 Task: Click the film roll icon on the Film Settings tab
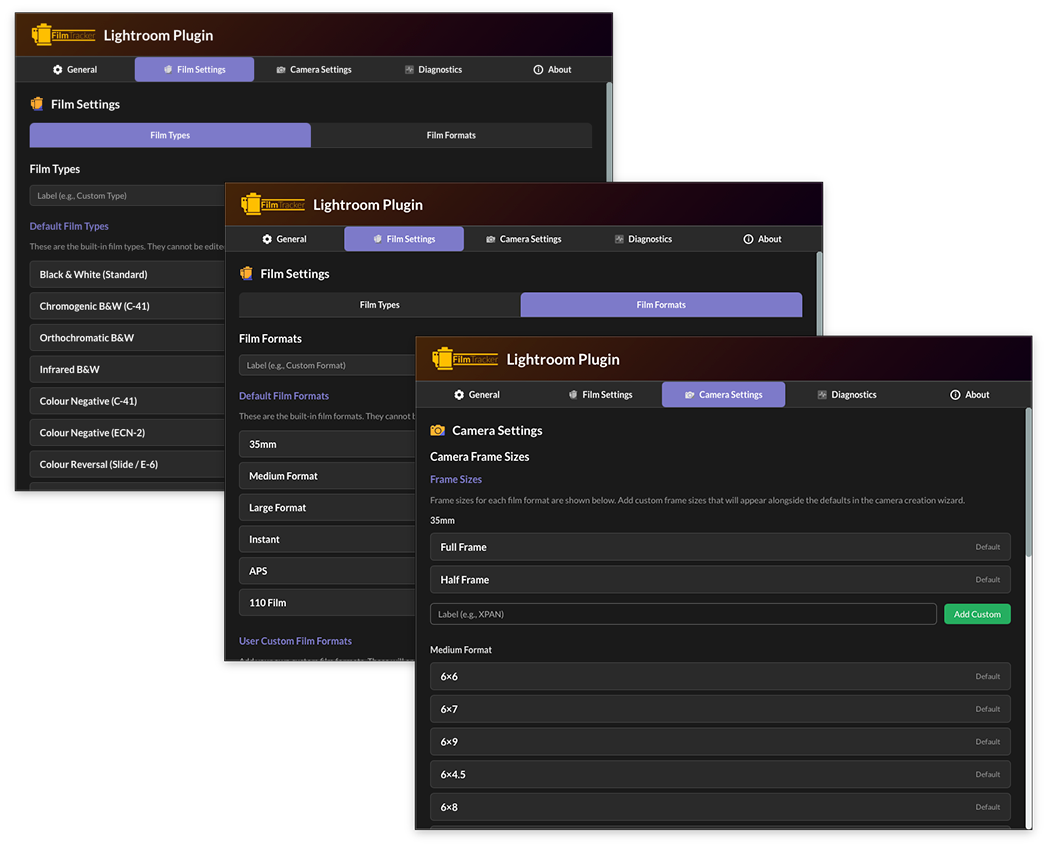(572, 394)
